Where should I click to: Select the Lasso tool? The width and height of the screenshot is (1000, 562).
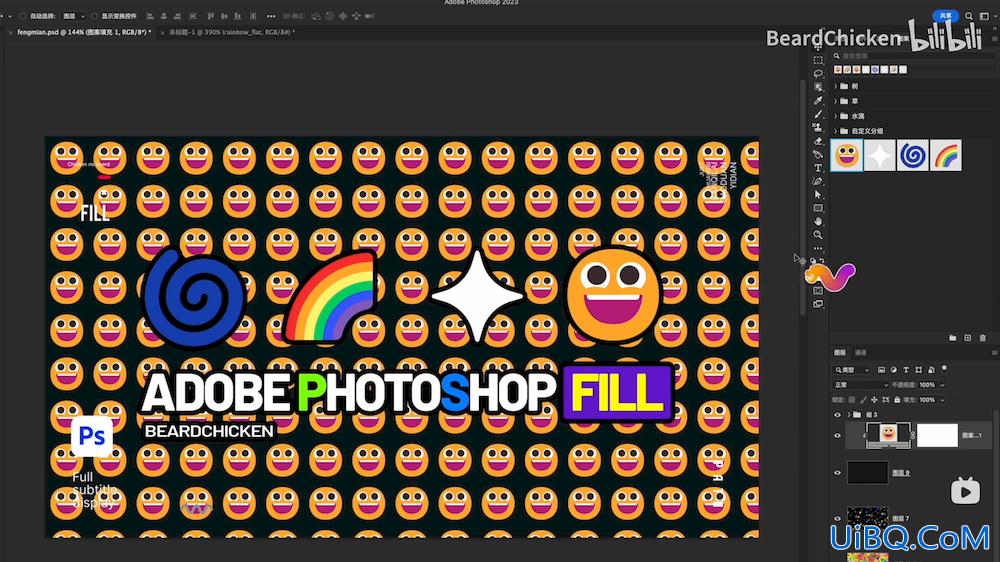(818, 73)
